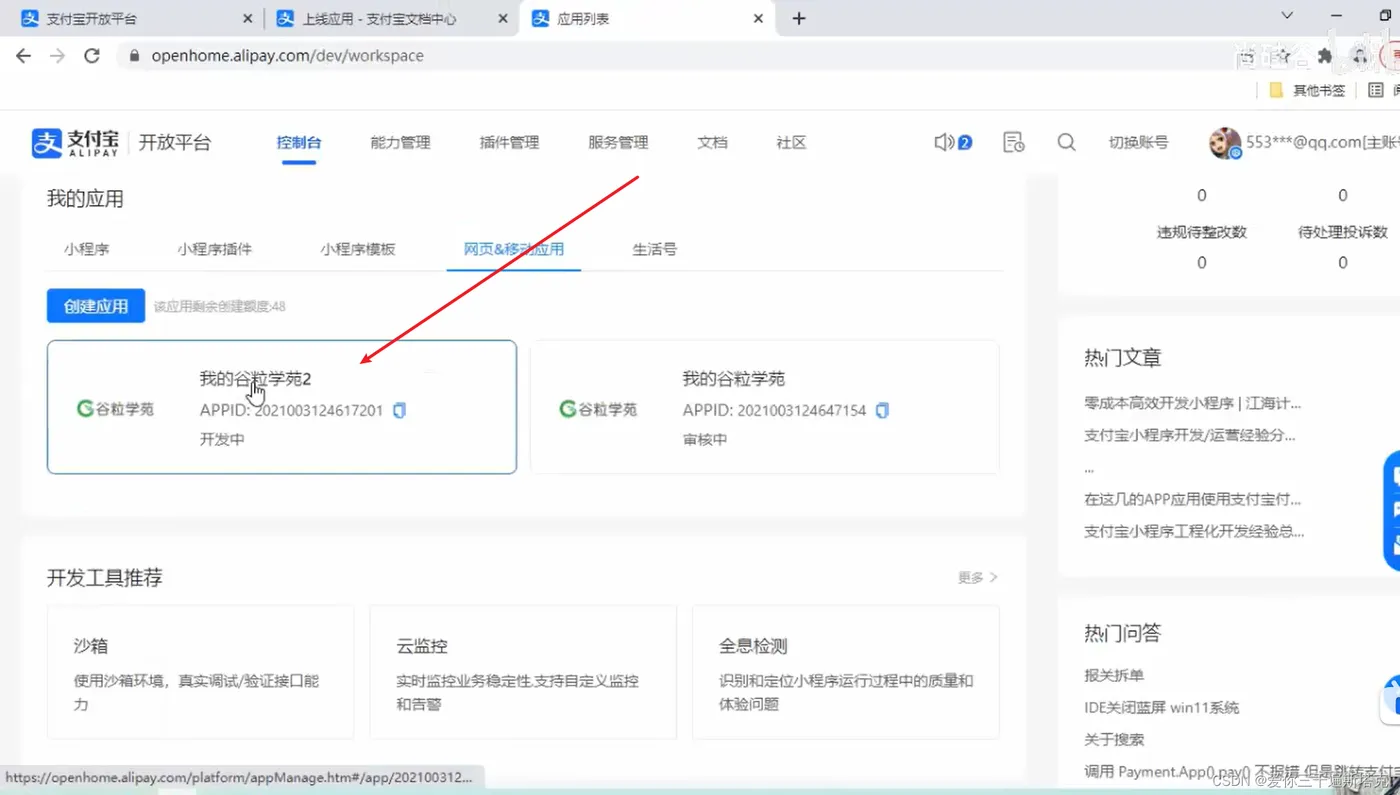Expand the tab search chevron
Screen dimensions: 1400x795
point(1287,16)
